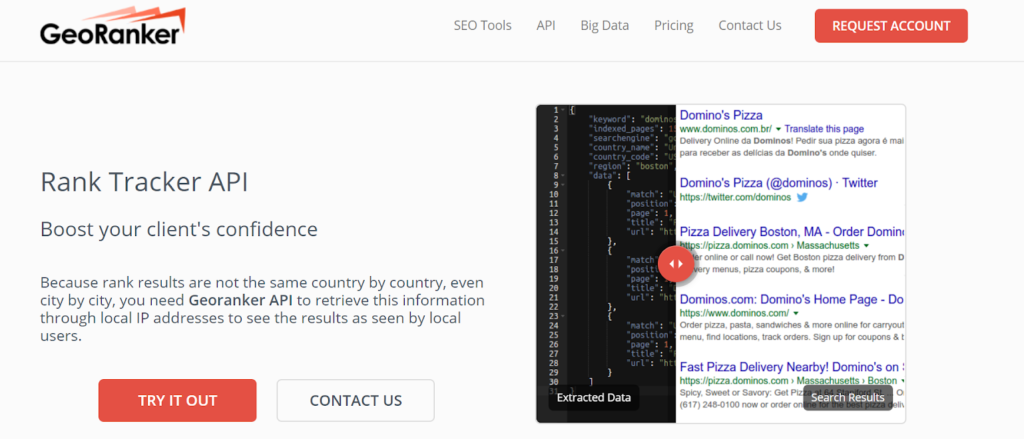Click the Extracted Data label
Screen dimensions: 1024x439
pyautogui.click(x=594, y=397)
